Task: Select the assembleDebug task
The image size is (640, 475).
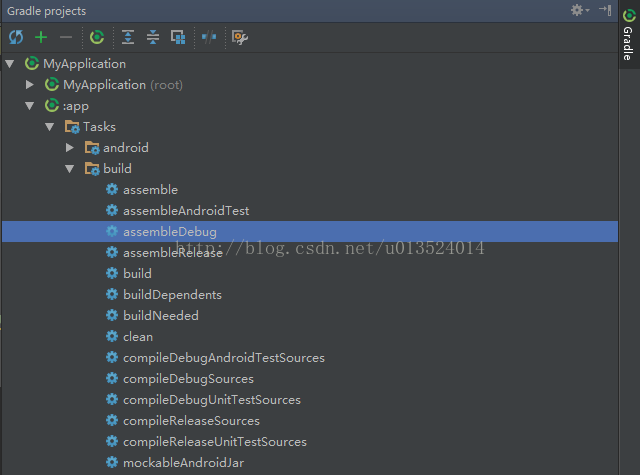Action: click(310, 232)
